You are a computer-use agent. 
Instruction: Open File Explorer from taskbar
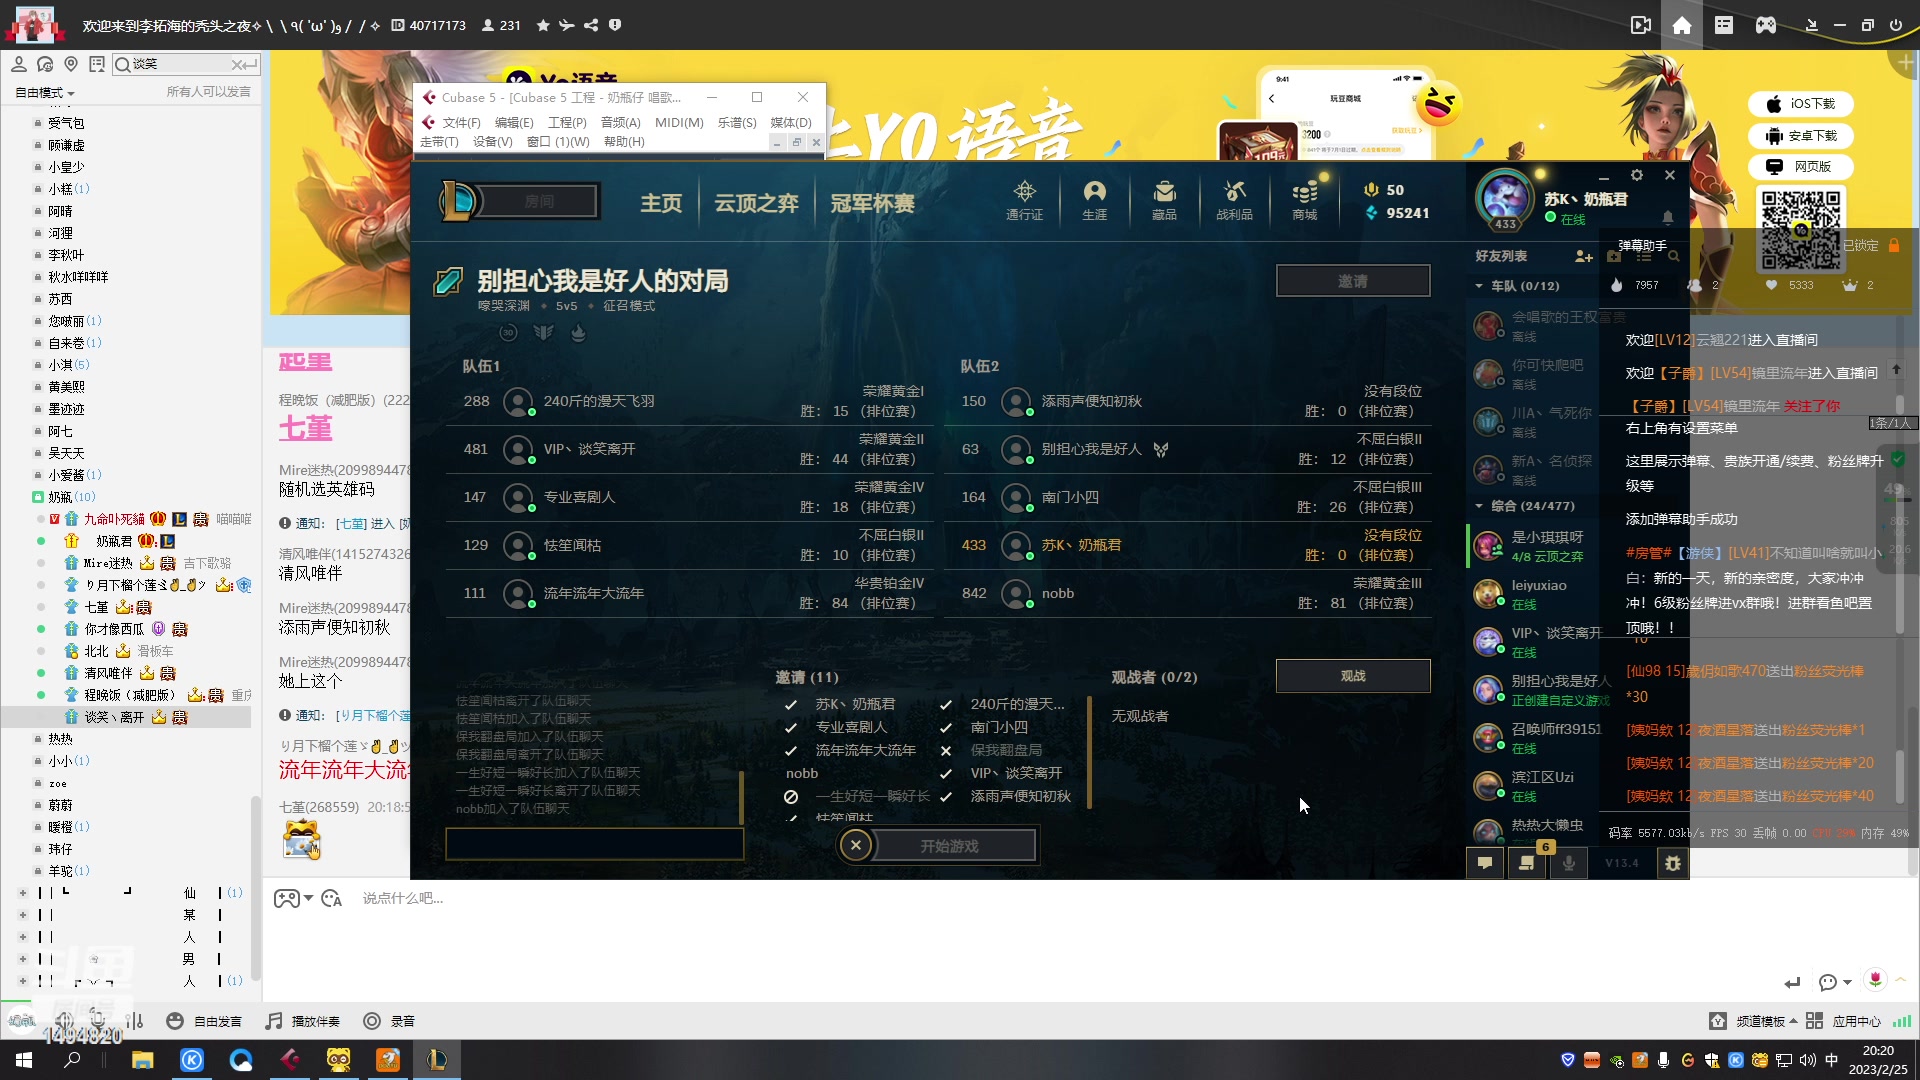tap(143, 1059)
